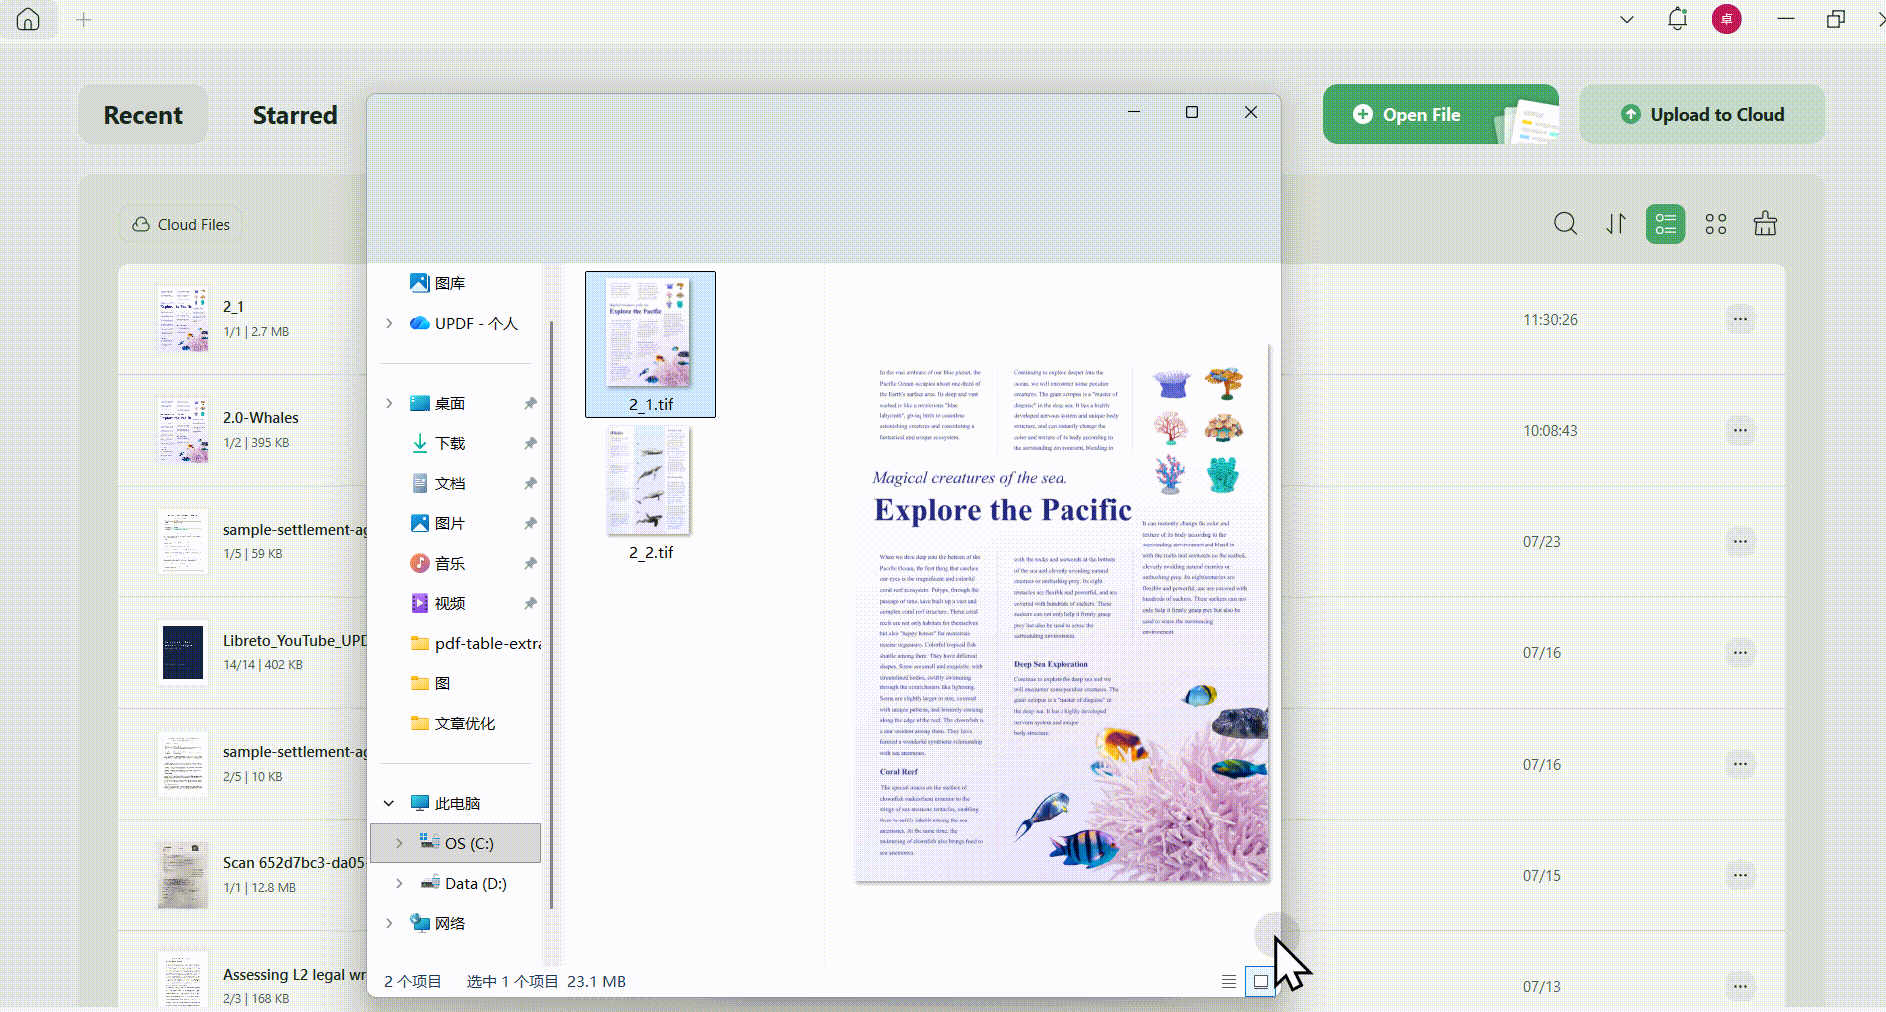This screenshot has height=1012, width=1886.
Task: Collapse the 此电脑 tree node
Action: tap(389, 803)
